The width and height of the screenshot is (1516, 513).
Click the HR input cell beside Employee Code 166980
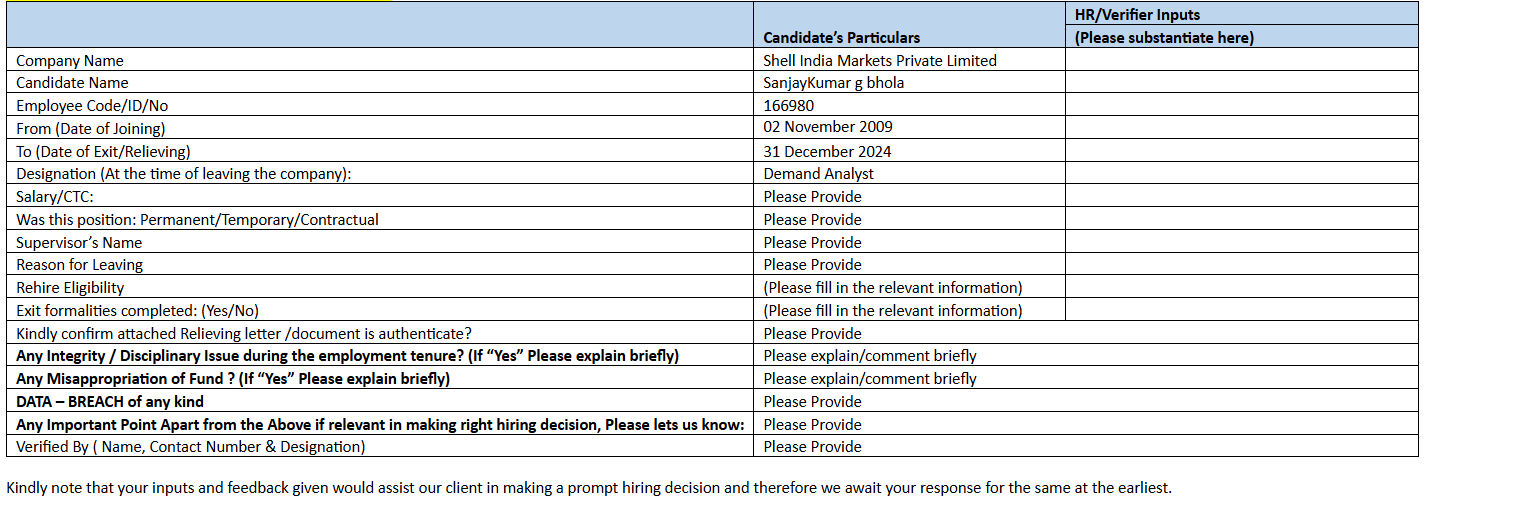click(x=1241, y=105)
